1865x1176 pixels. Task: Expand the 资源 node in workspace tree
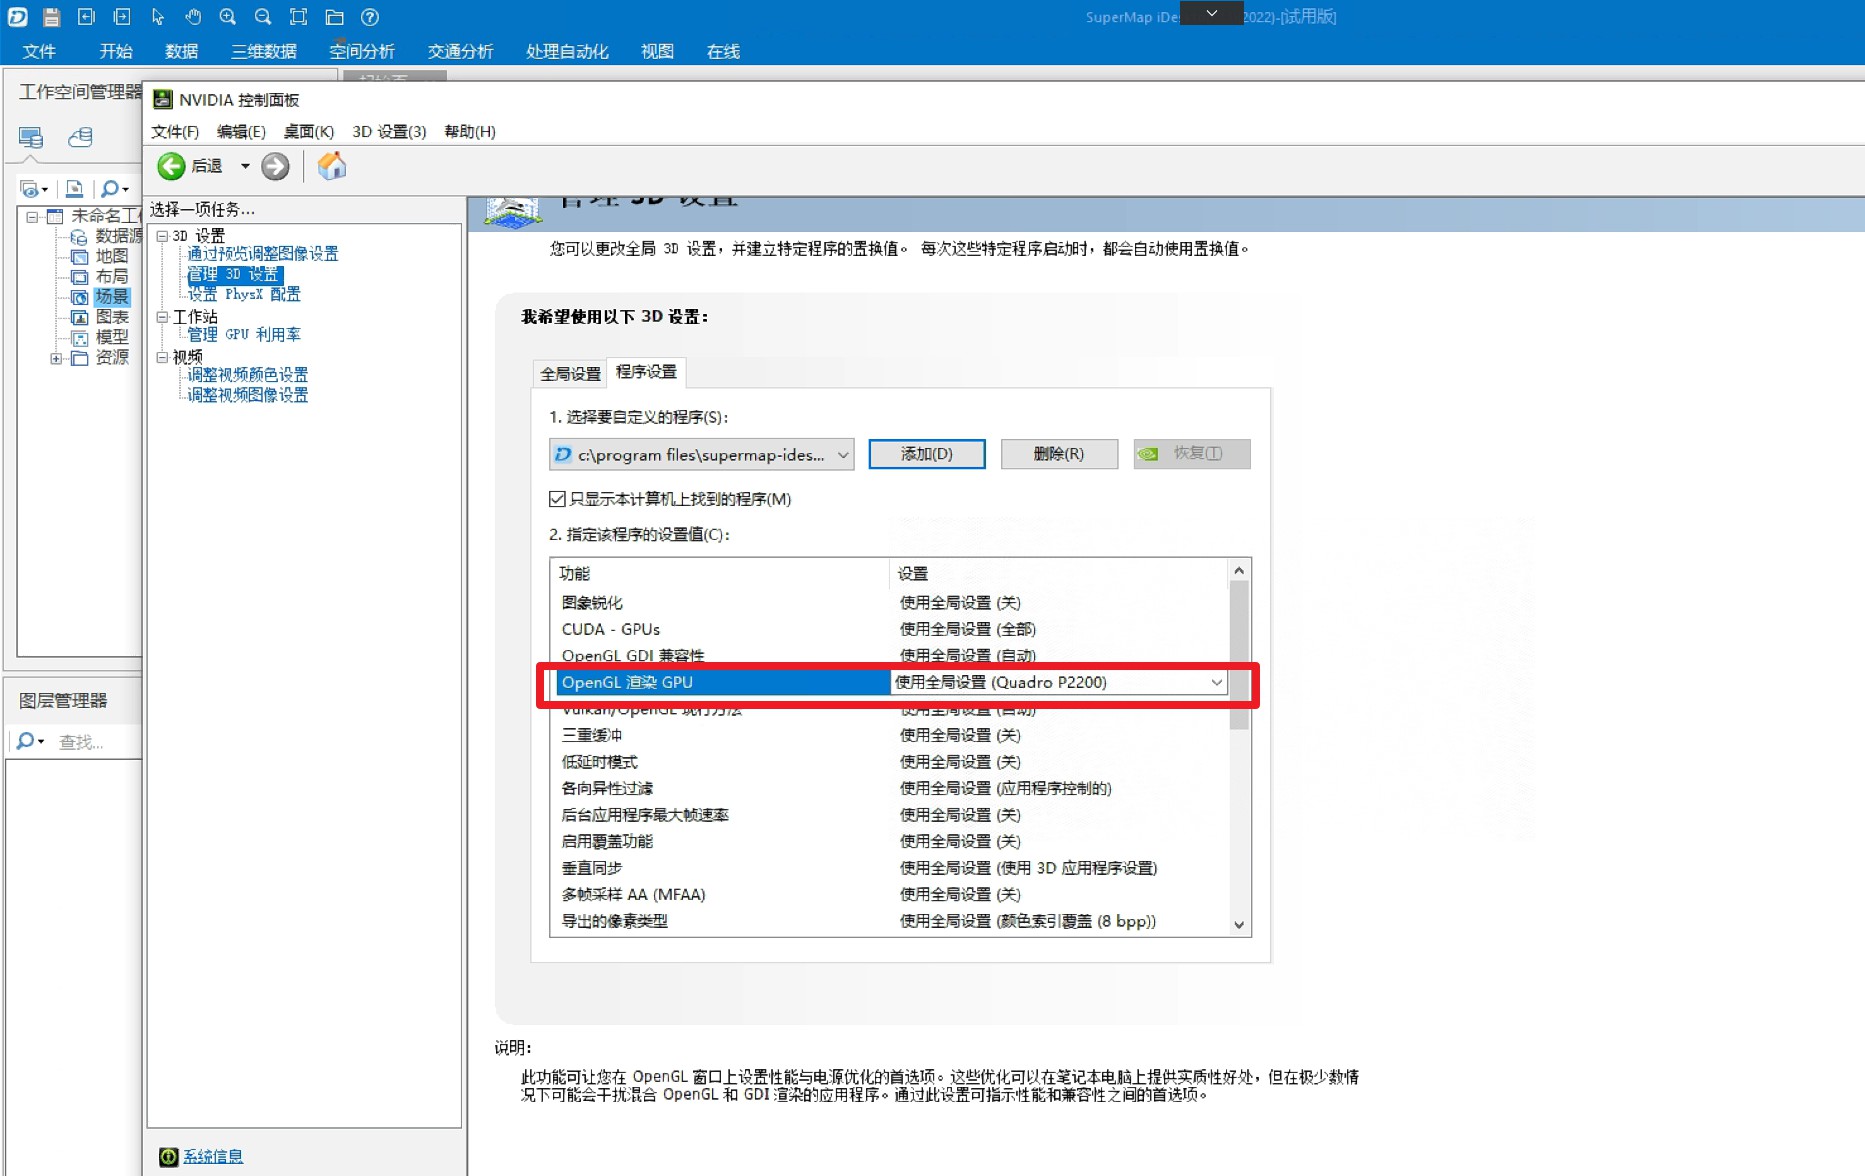click(x=56, y=358)
